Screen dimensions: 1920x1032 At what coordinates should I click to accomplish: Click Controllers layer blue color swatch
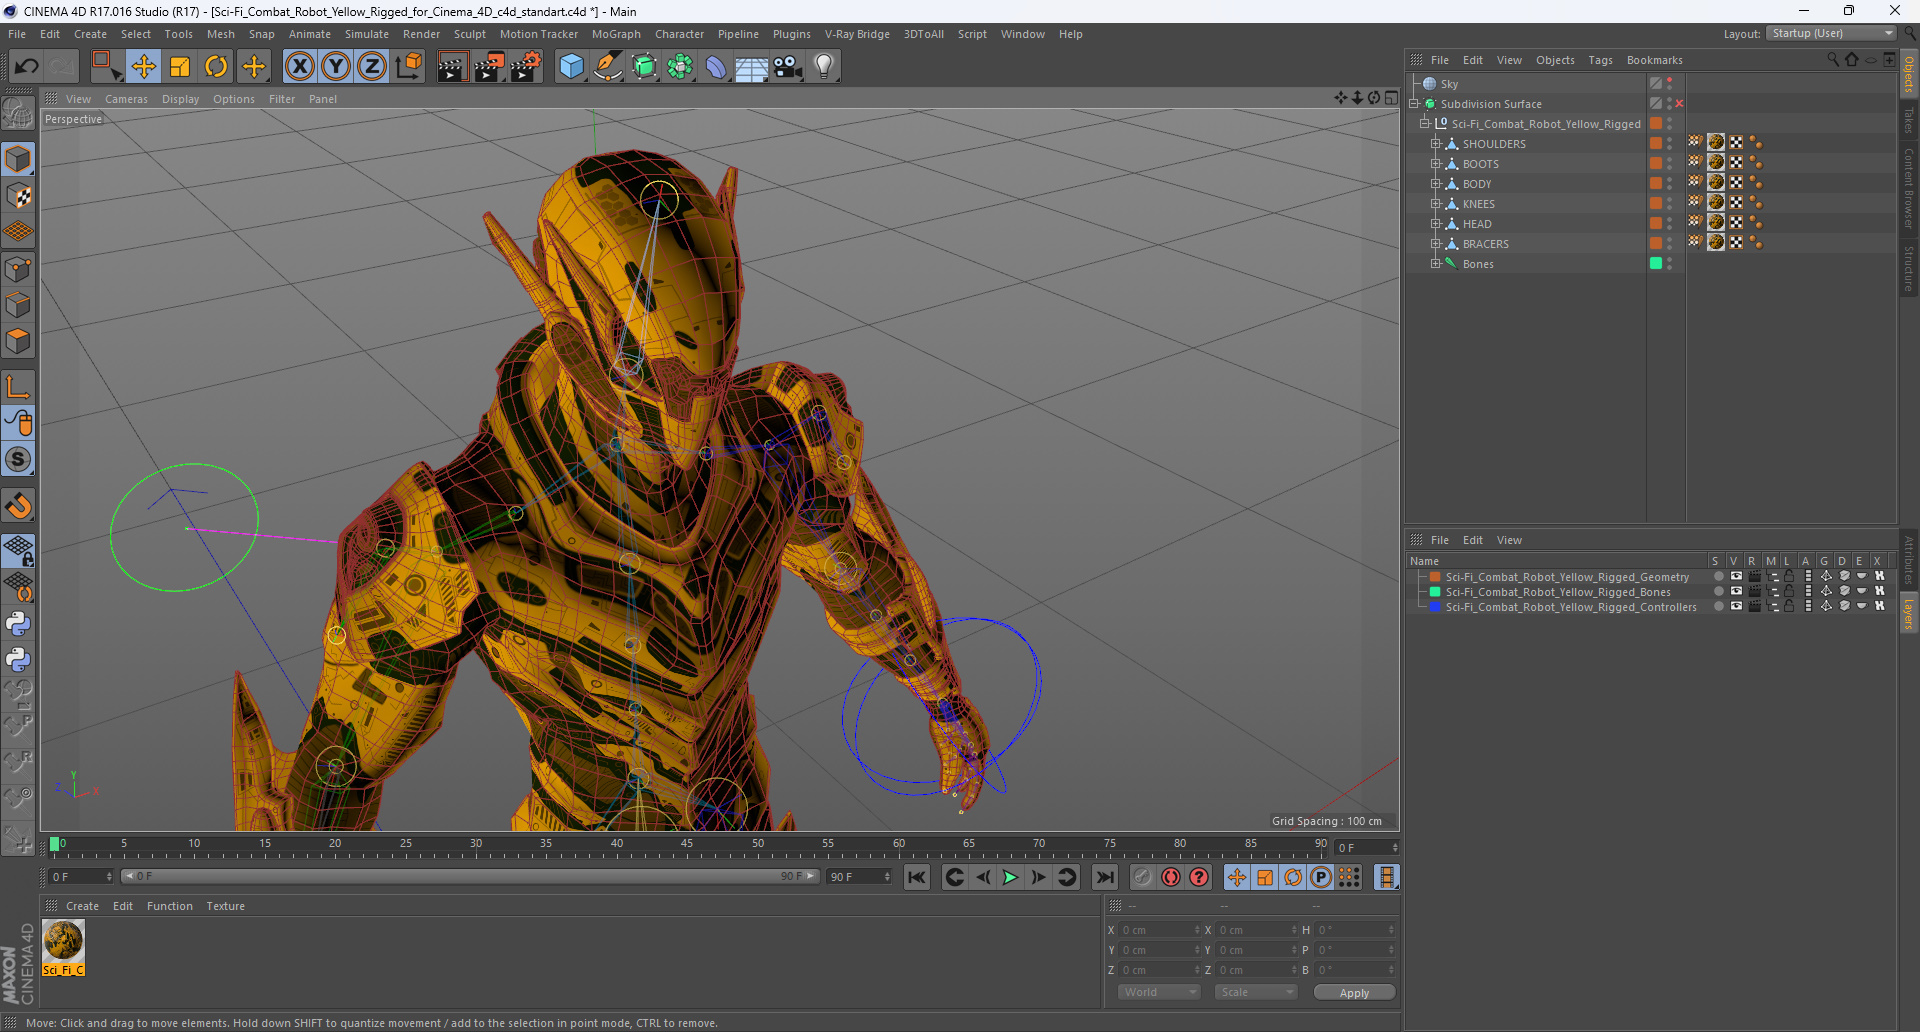pyautogui.click(x=1435, y=607)
